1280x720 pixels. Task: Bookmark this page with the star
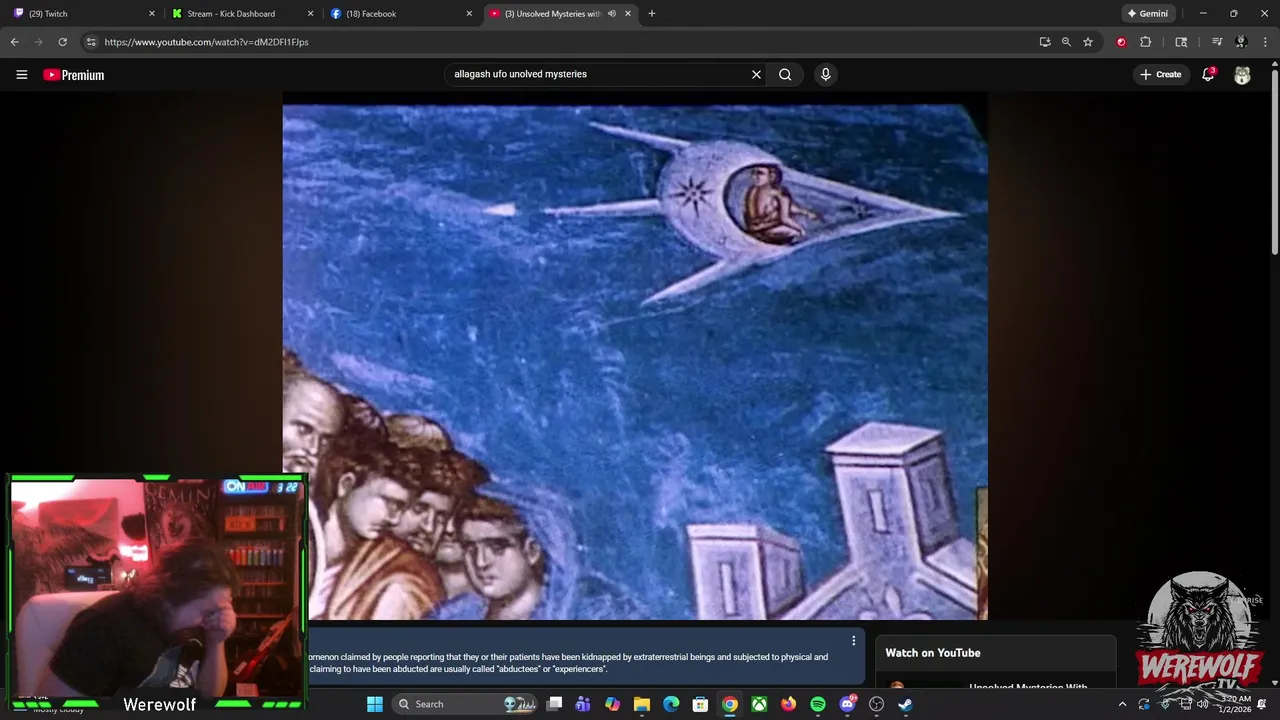1088,42
